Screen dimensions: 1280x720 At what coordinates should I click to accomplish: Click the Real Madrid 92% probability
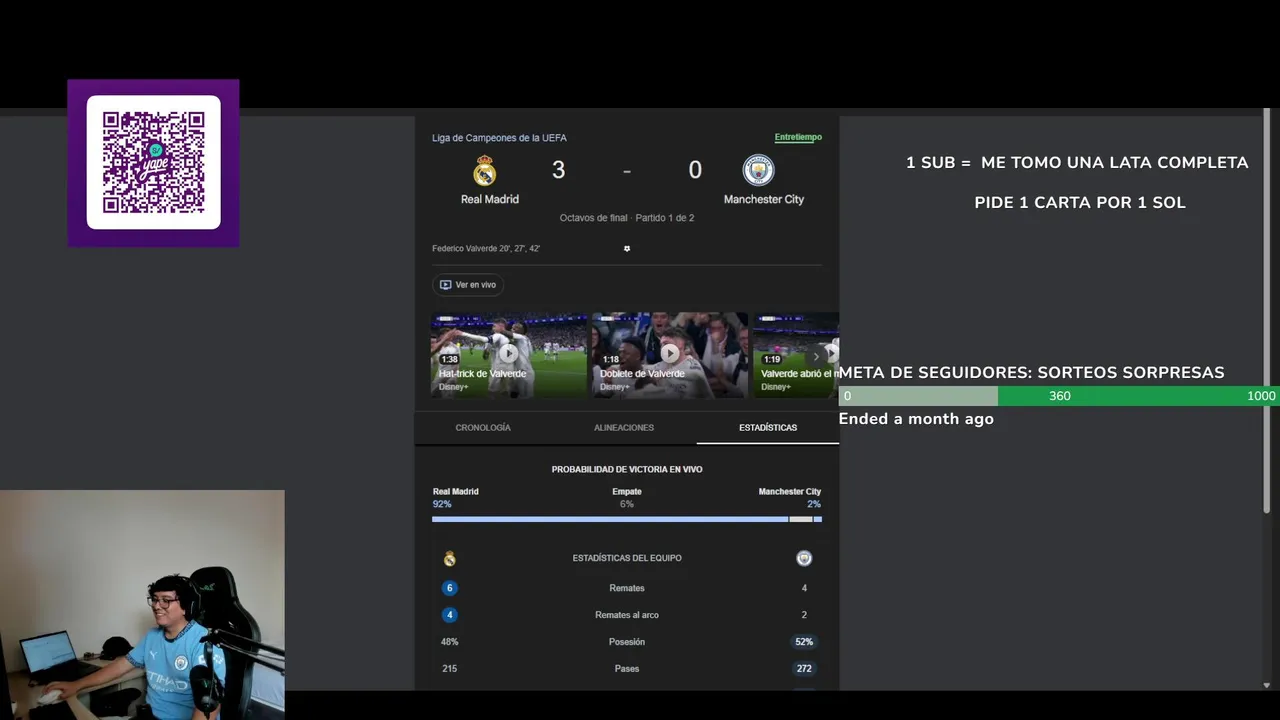tap(442, 504)
